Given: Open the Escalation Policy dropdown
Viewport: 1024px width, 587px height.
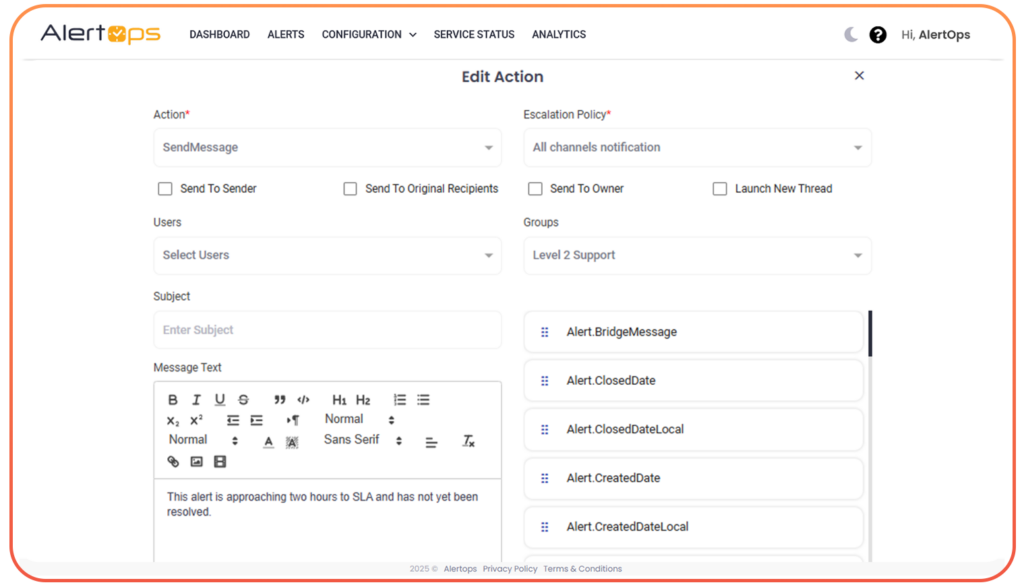Looking at the screenshot, I should [697, 146].
